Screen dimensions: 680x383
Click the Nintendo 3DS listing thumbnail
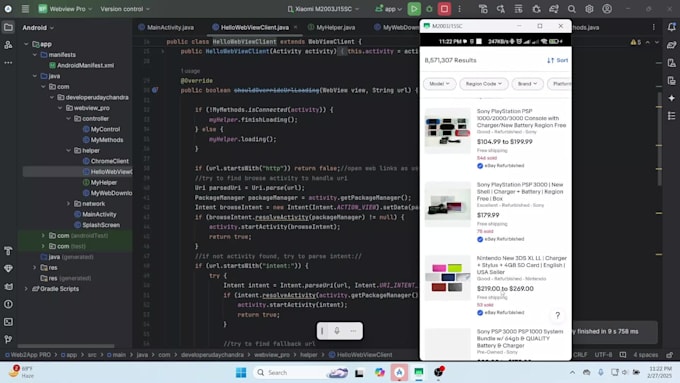click(448, 278)
